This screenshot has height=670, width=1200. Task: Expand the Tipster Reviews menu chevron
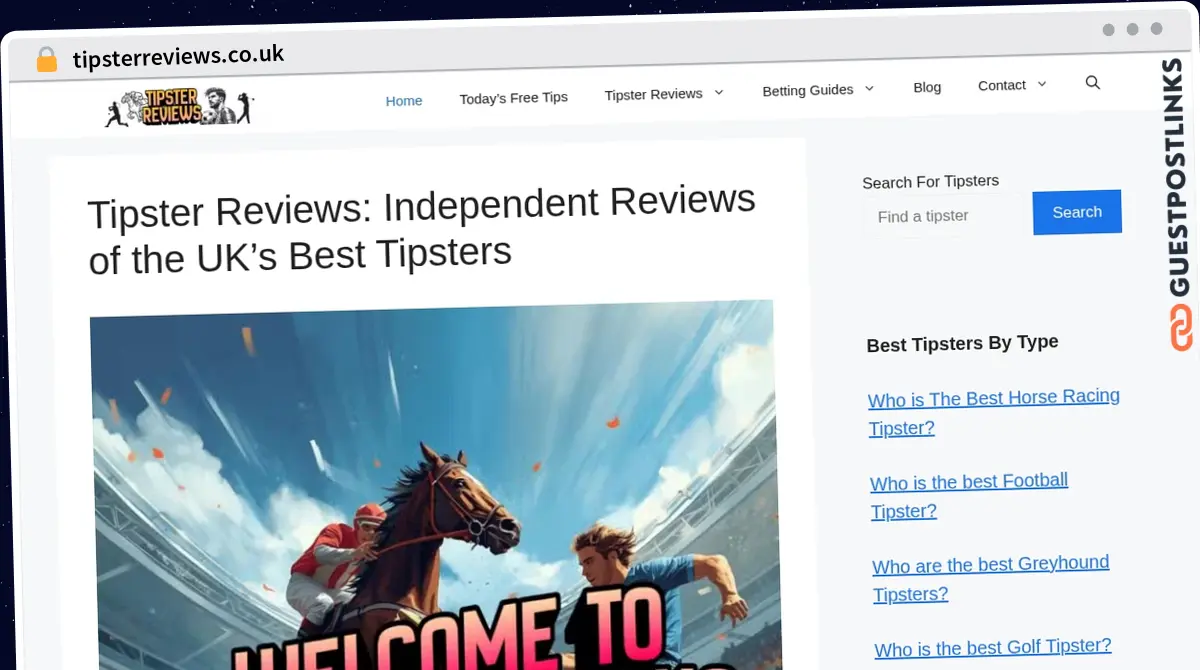pos(718,93)
